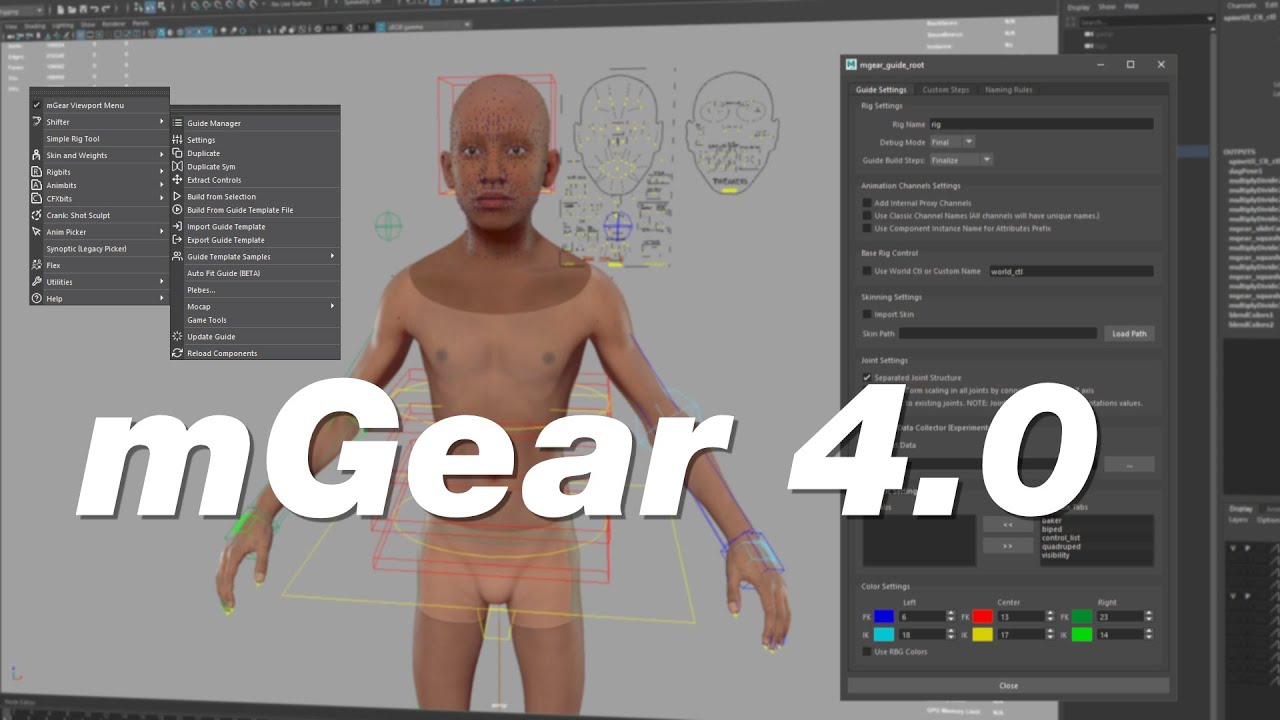Click the << move-left button

(x=1007, y=525)
